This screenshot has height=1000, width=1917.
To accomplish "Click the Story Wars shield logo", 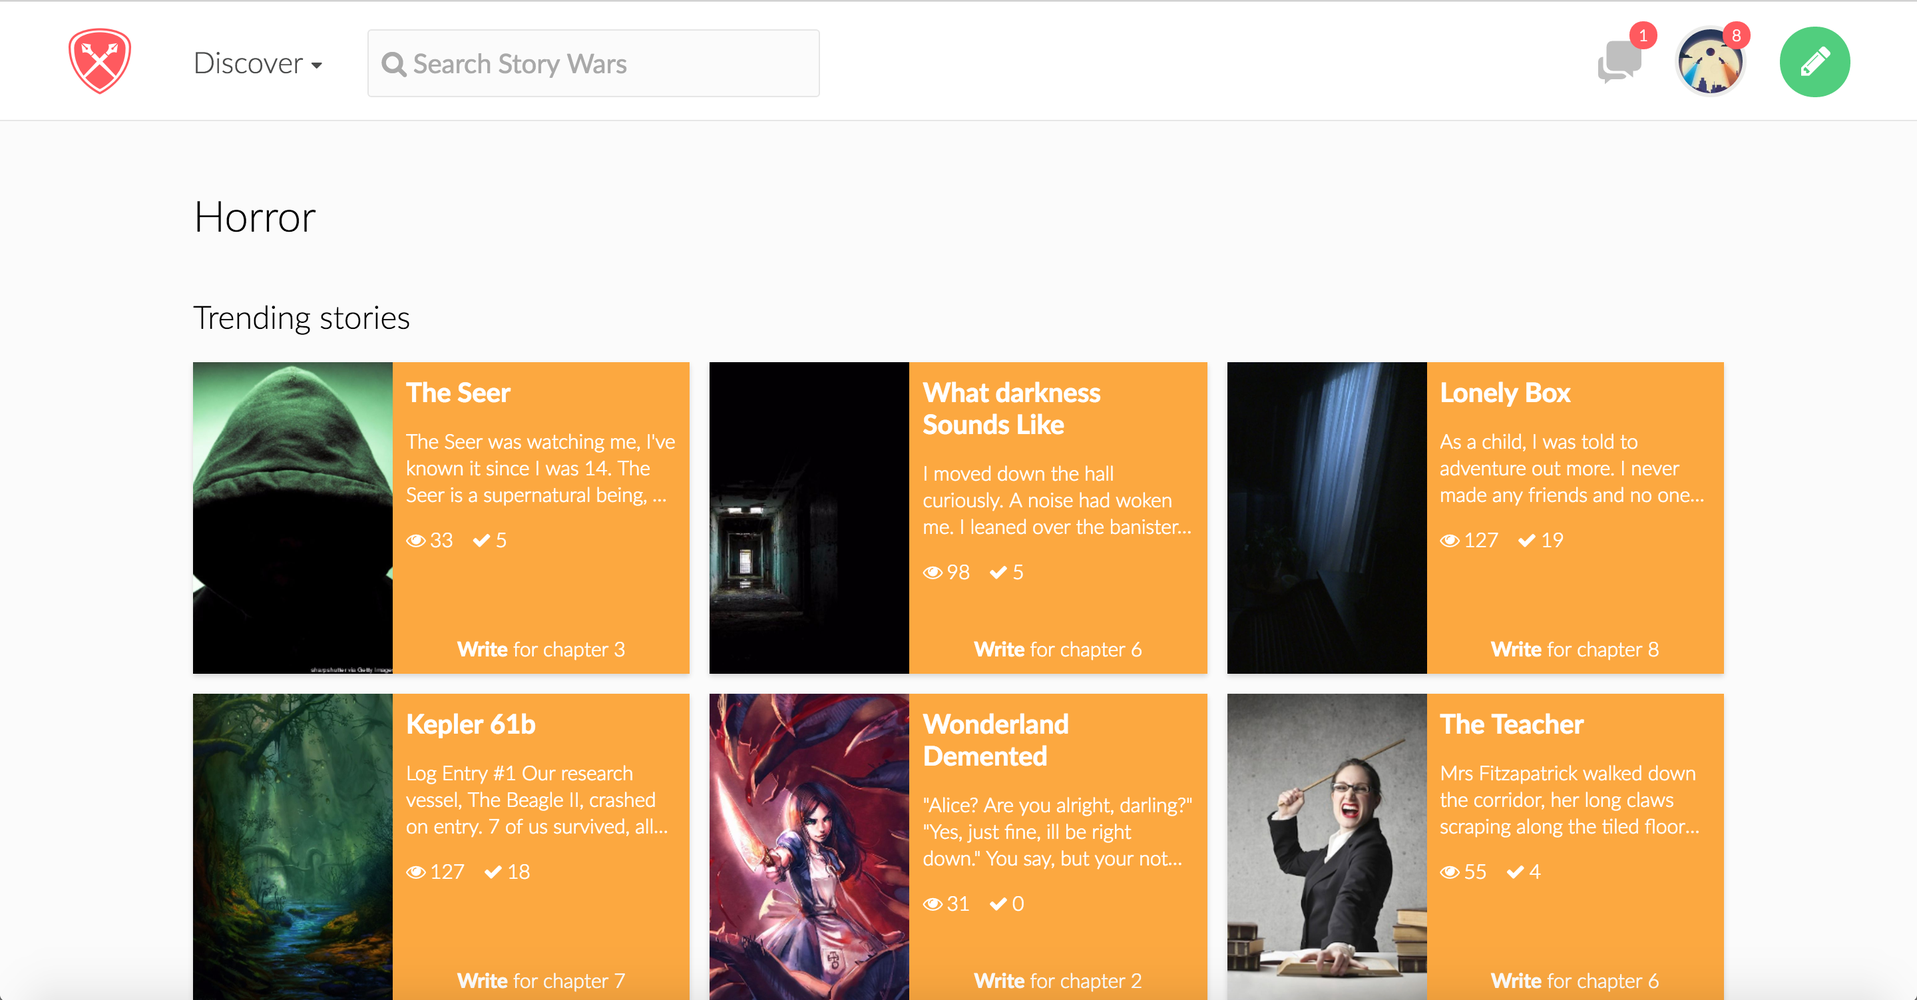I will pos(100,61).
